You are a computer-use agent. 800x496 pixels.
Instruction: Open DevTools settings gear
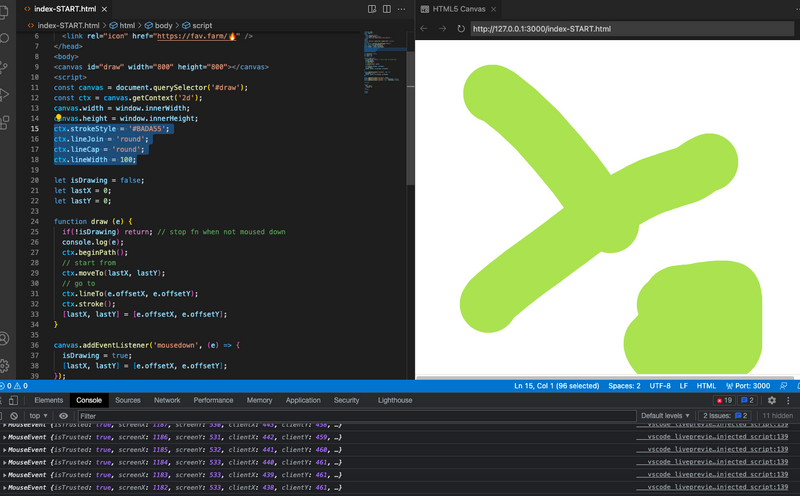pos(770,400)
